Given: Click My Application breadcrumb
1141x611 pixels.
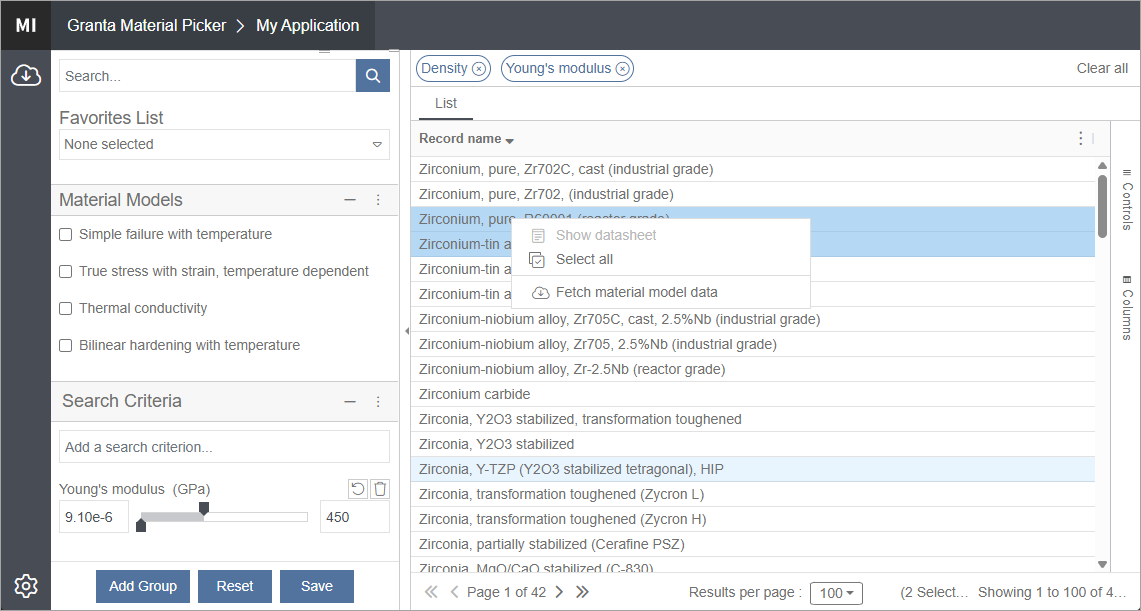Looking at the screenshot, I should (308, 25).
